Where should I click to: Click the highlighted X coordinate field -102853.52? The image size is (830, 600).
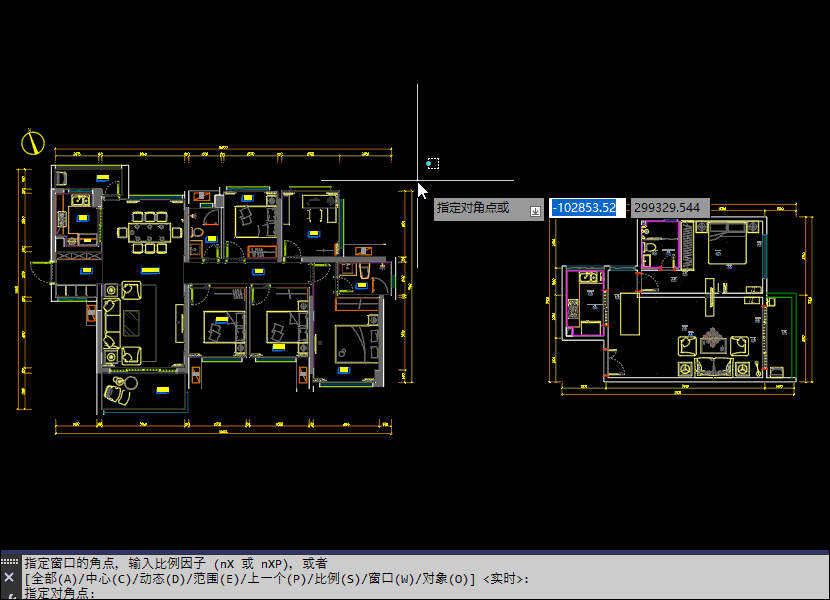[x=588, y=207]
